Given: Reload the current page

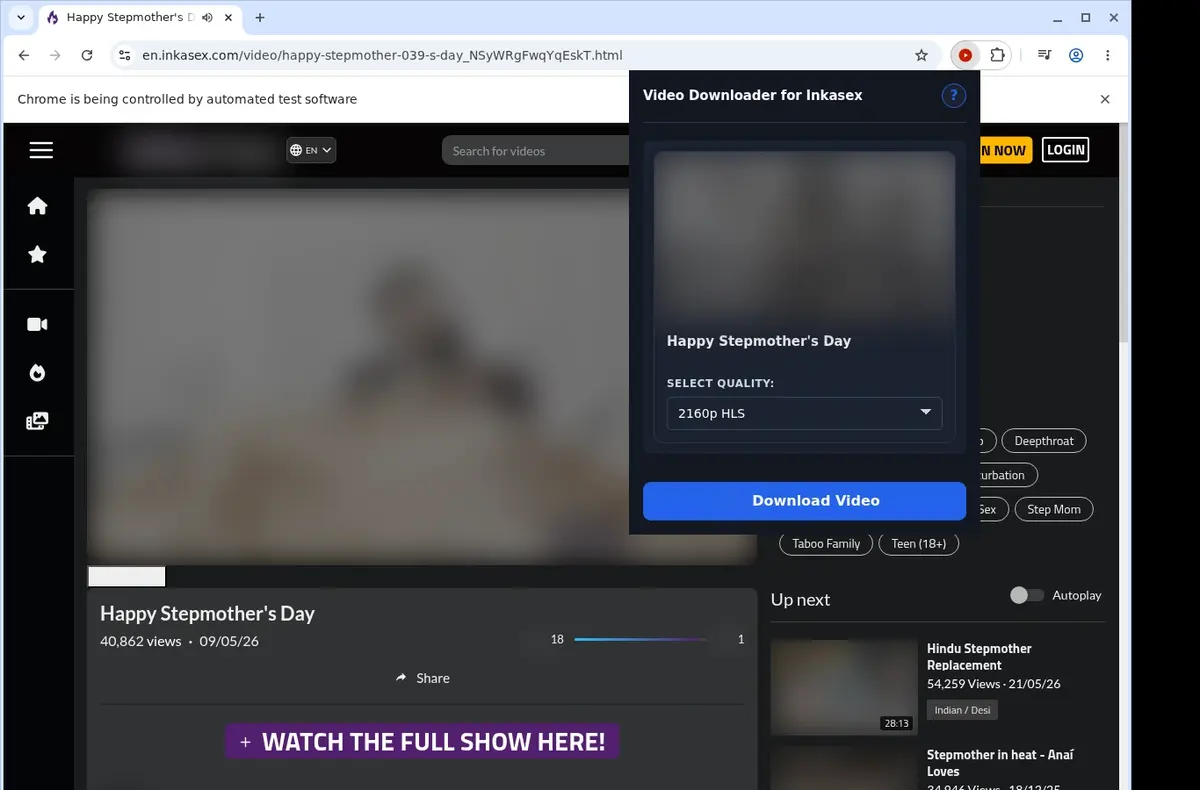Looking at the screenshot, I should tap(87, 56).
